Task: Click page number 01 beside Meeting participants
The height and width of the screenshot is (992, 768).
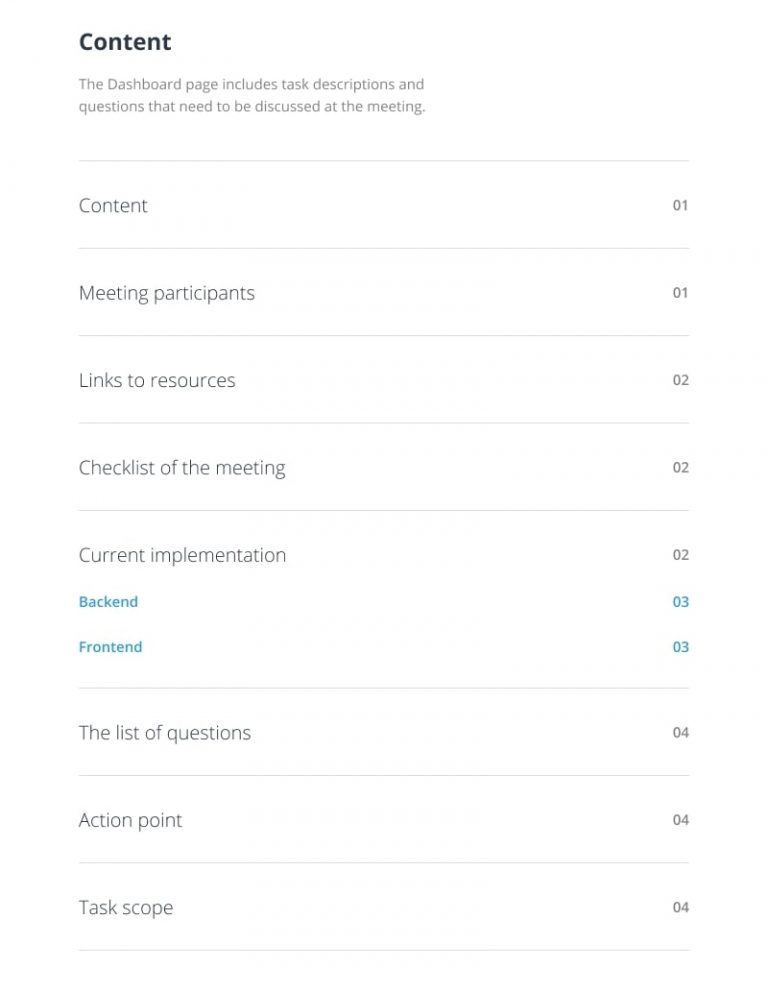Action: coord(680,293)
